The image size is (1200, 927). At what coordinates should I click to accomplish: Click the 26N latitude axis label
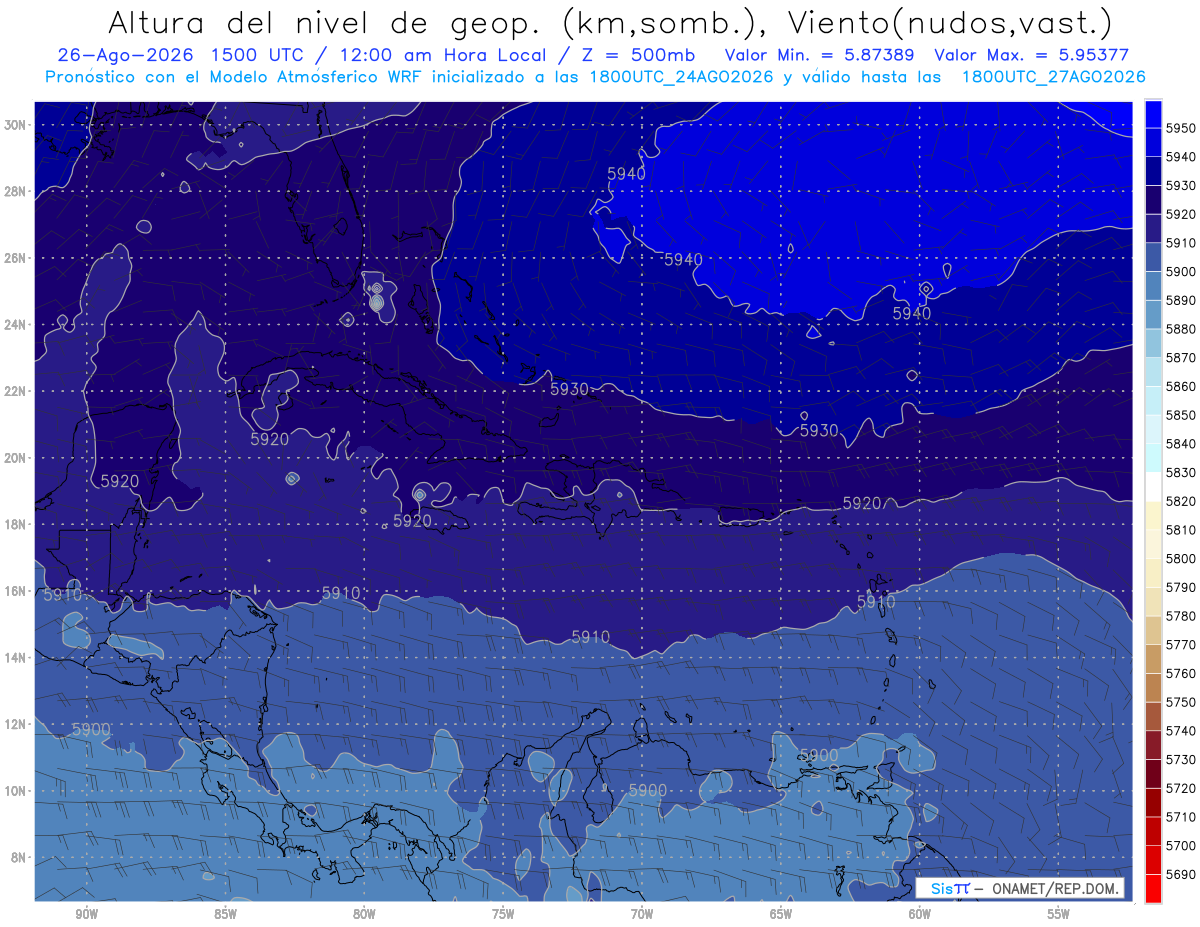pyautogui.click(x=14, y=258)
